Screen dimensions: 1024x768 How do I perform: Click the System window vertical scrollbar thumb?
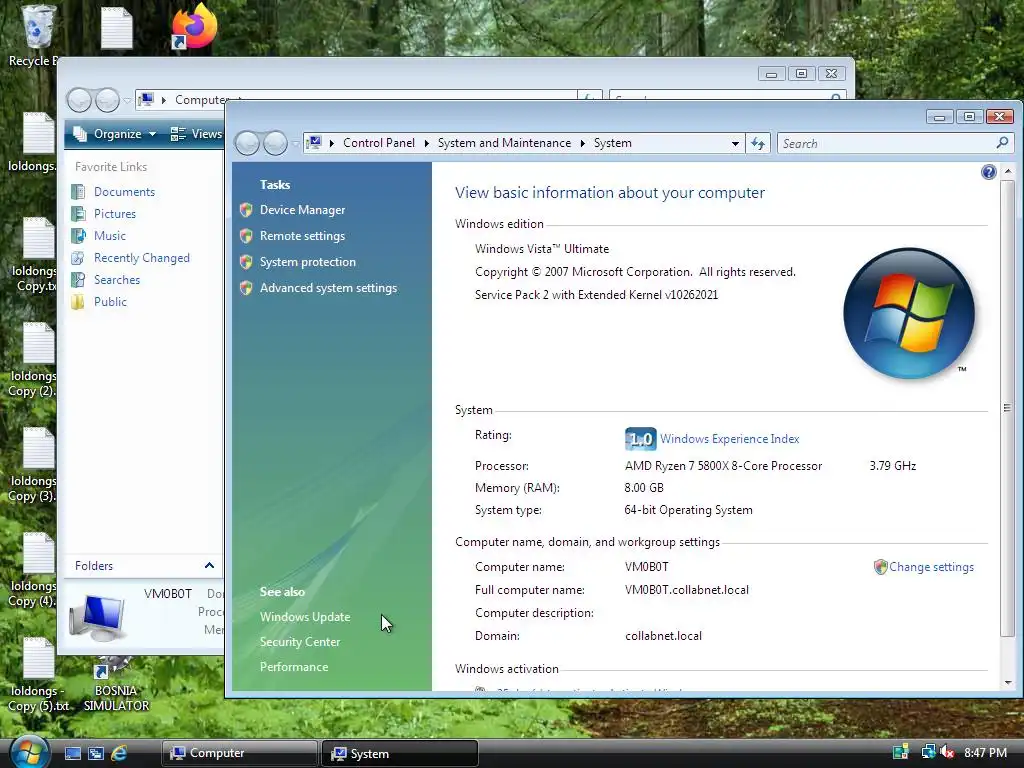pos(1008,408)
